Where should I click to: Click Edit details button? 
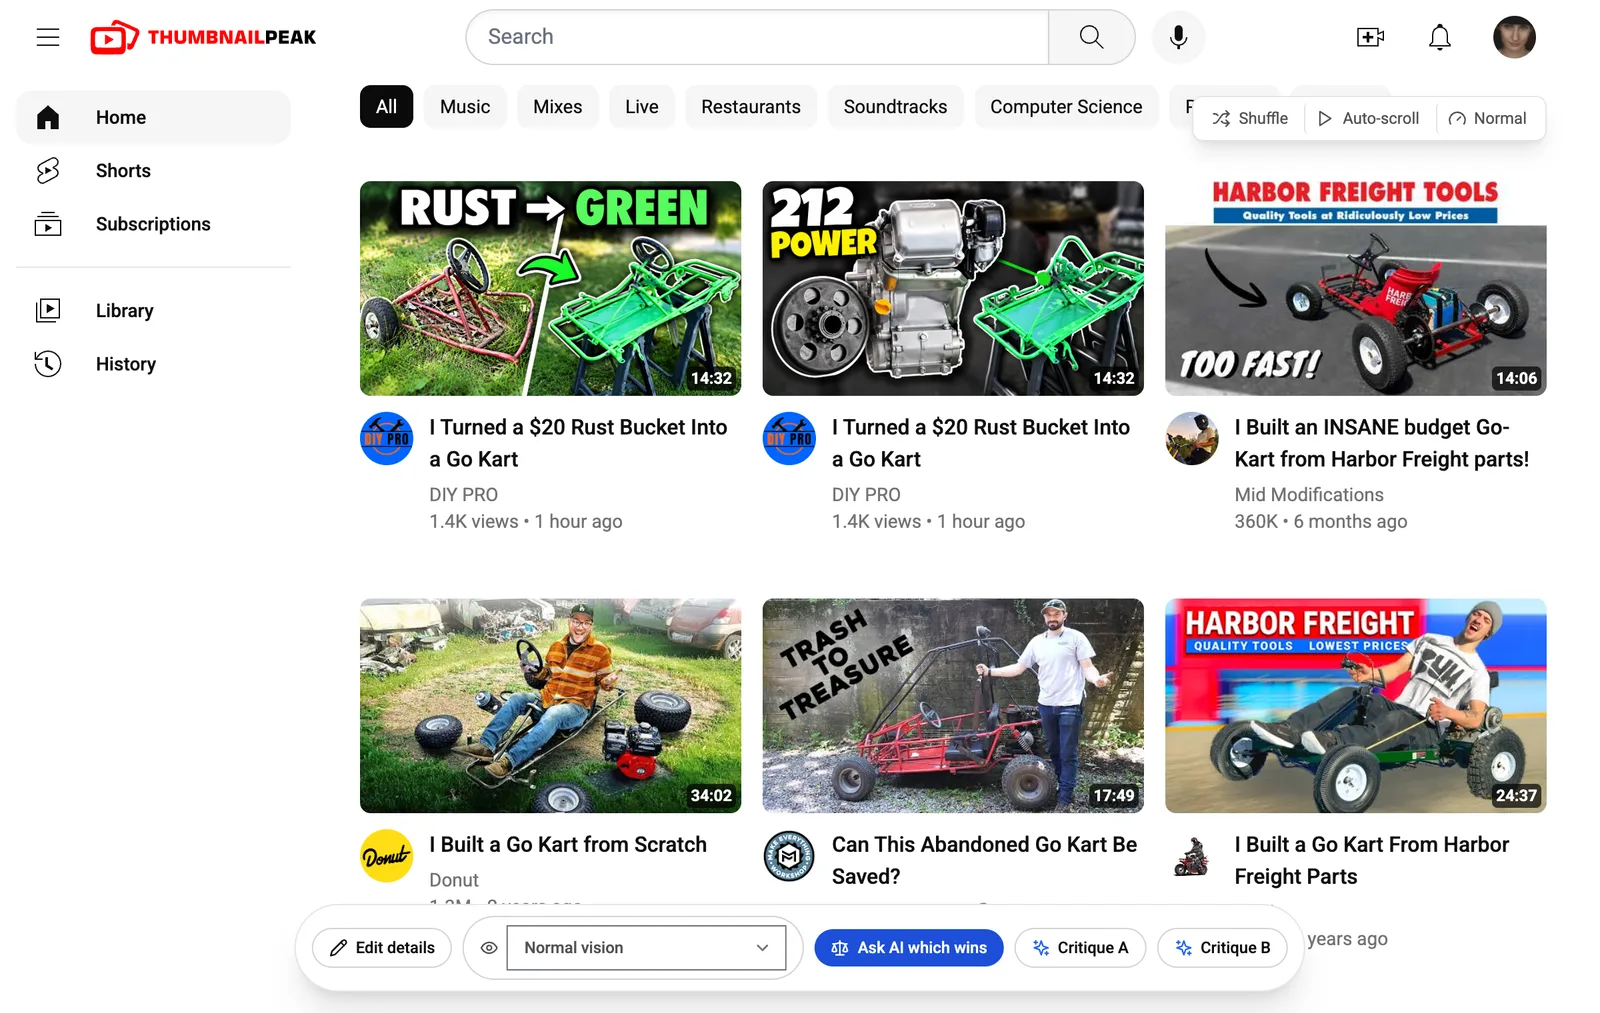[382, 948]
